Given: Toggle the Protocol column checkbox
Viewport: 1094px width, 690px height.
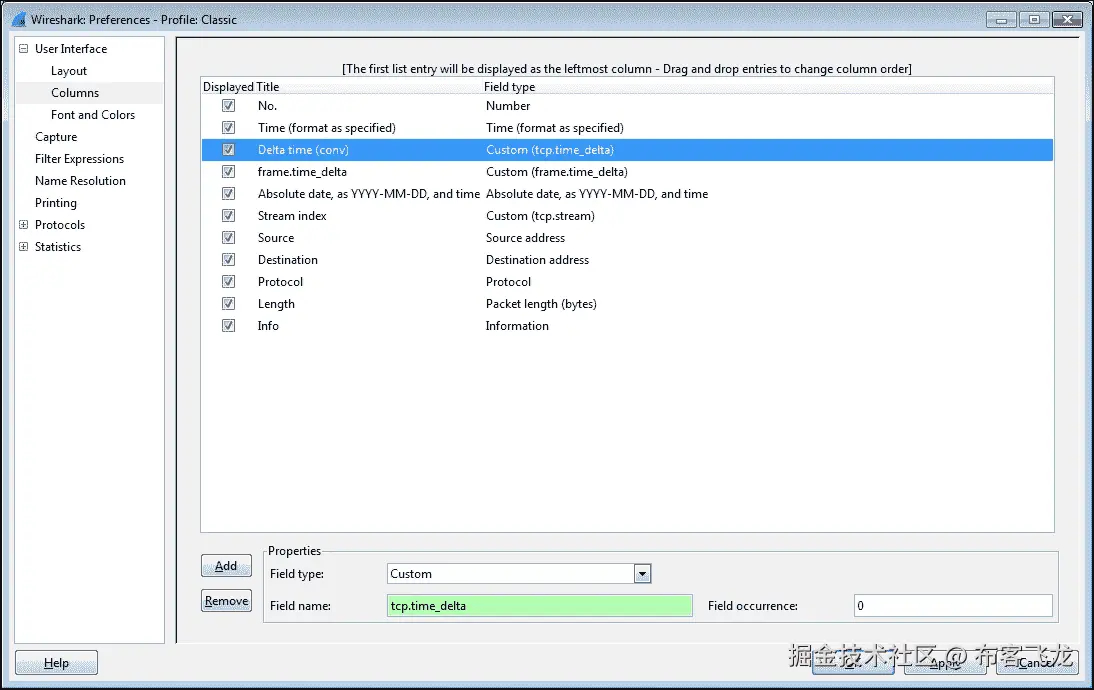Looking at the screenshot, I should [x=228, y=281].
